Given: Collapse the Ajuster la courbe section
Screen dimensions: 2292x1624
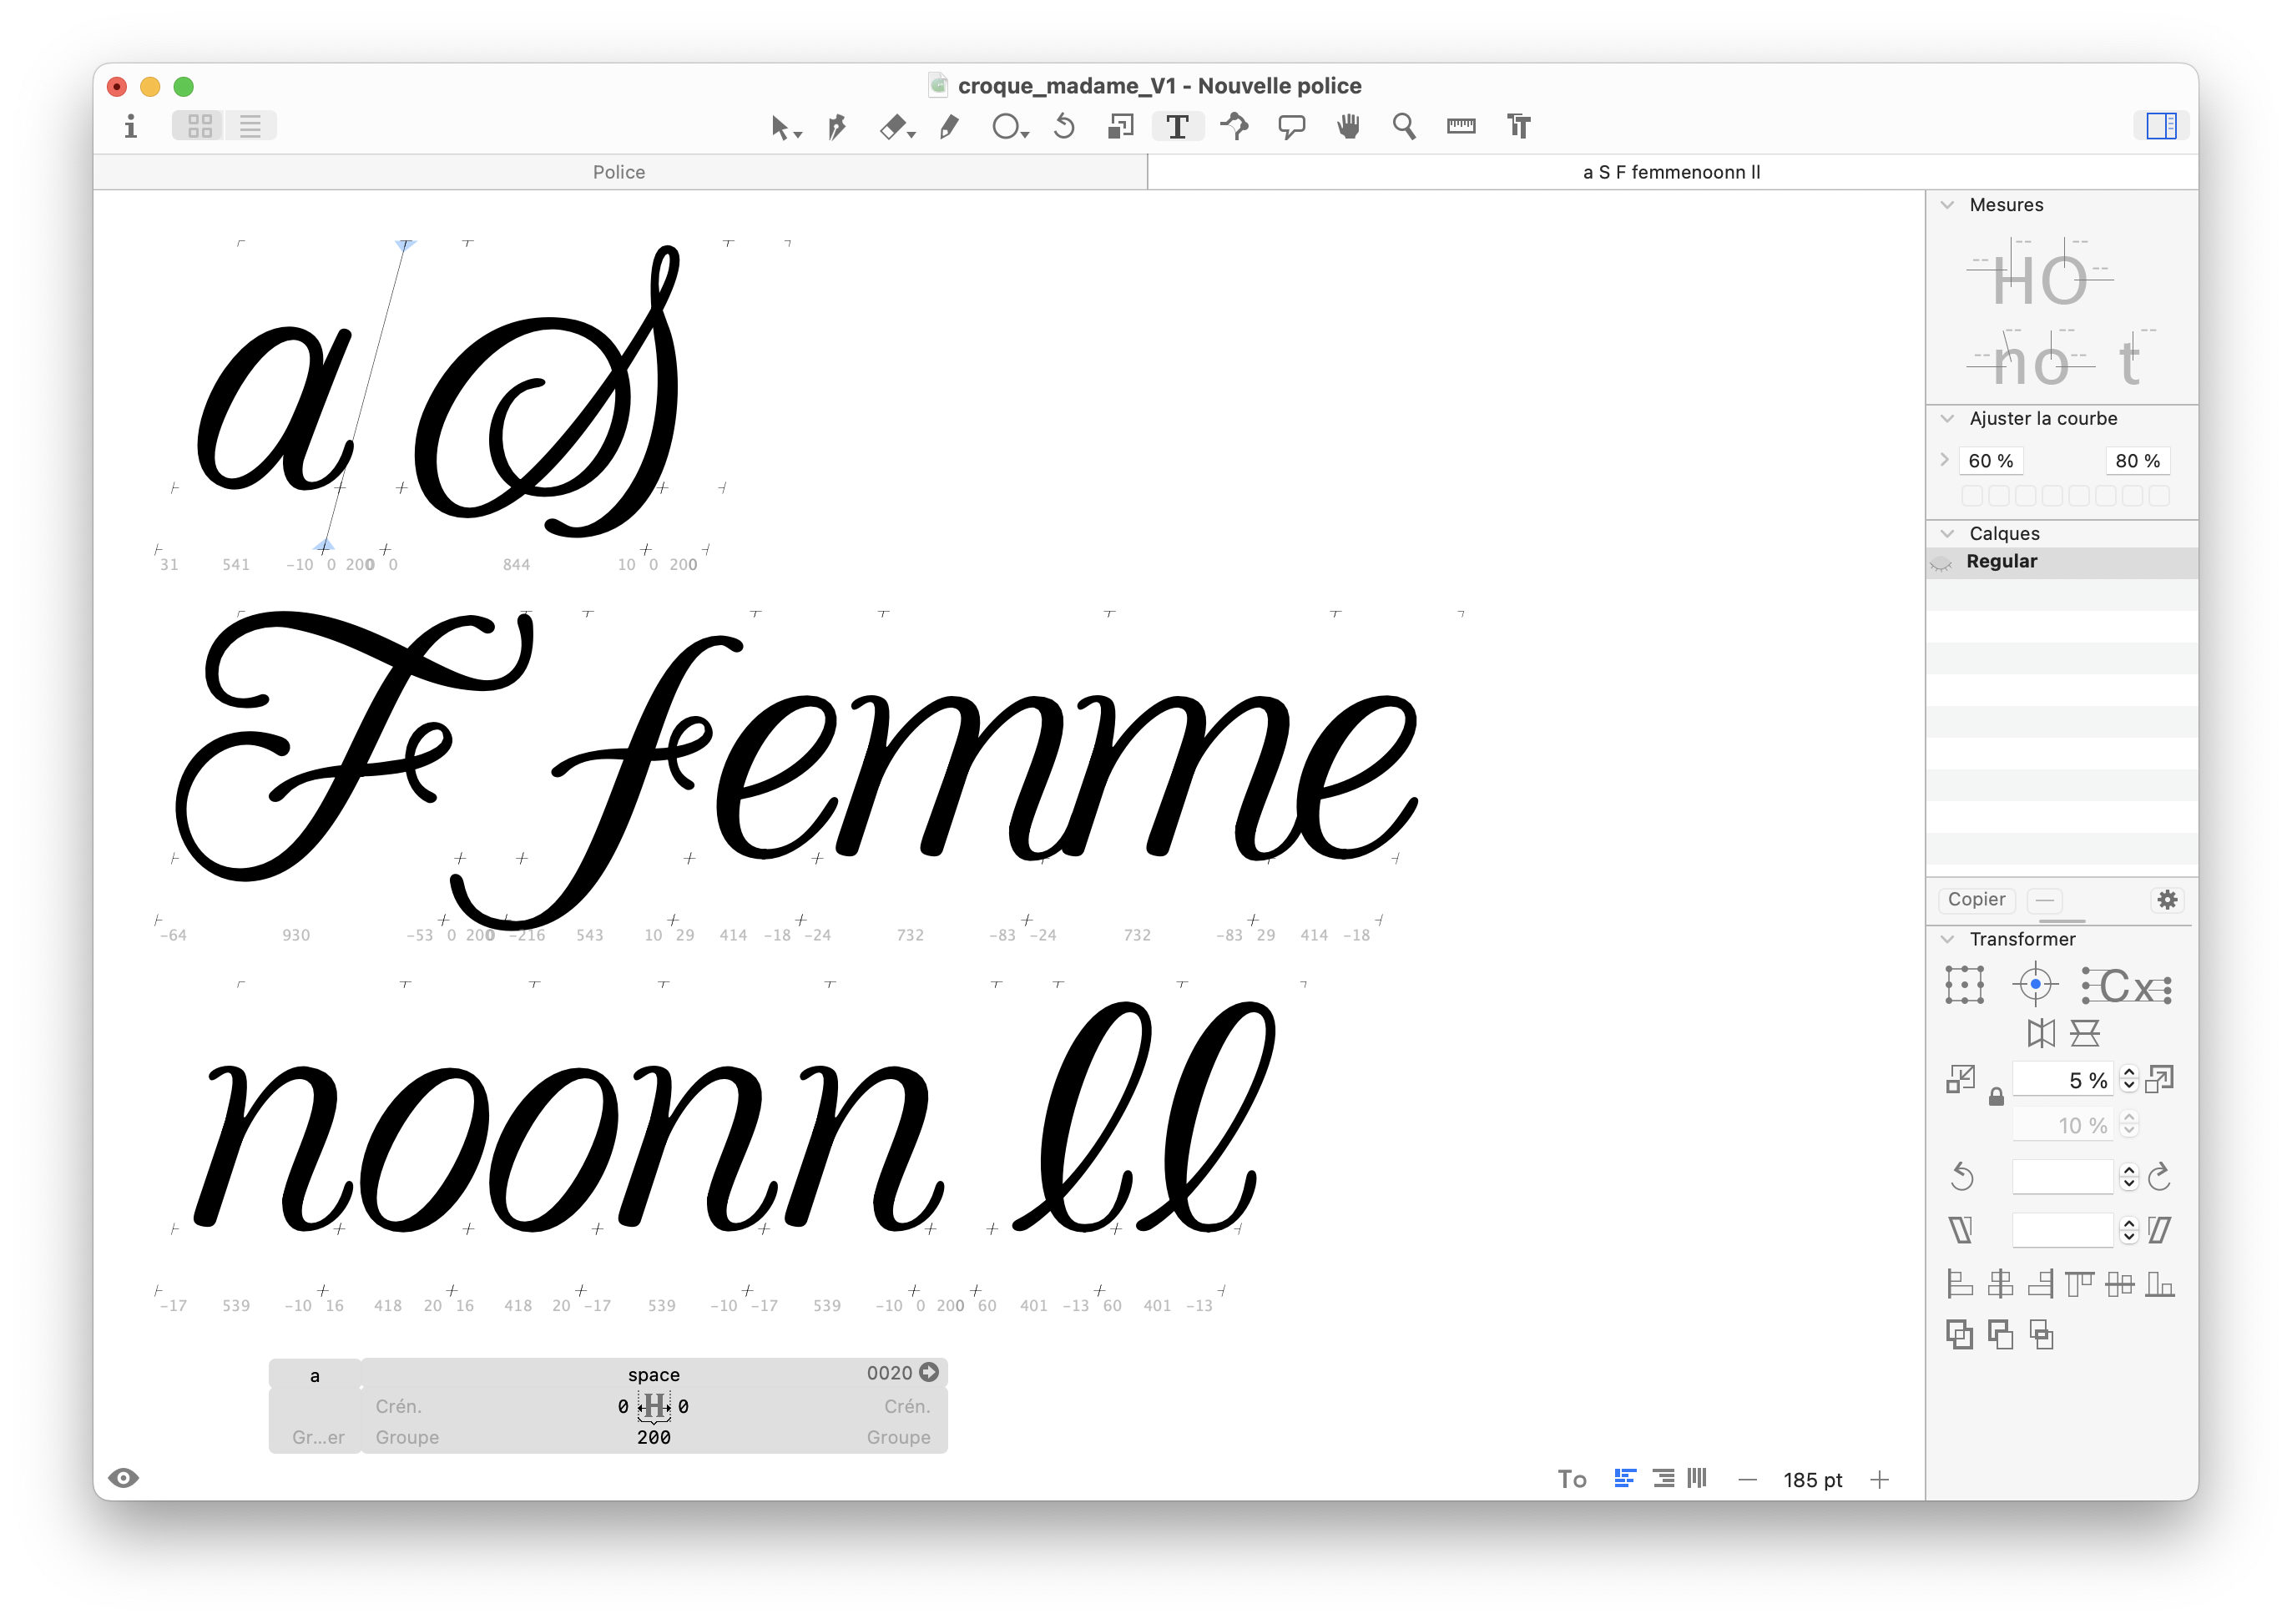Looking at the screenshot, I should click(x=1946, y=419).
